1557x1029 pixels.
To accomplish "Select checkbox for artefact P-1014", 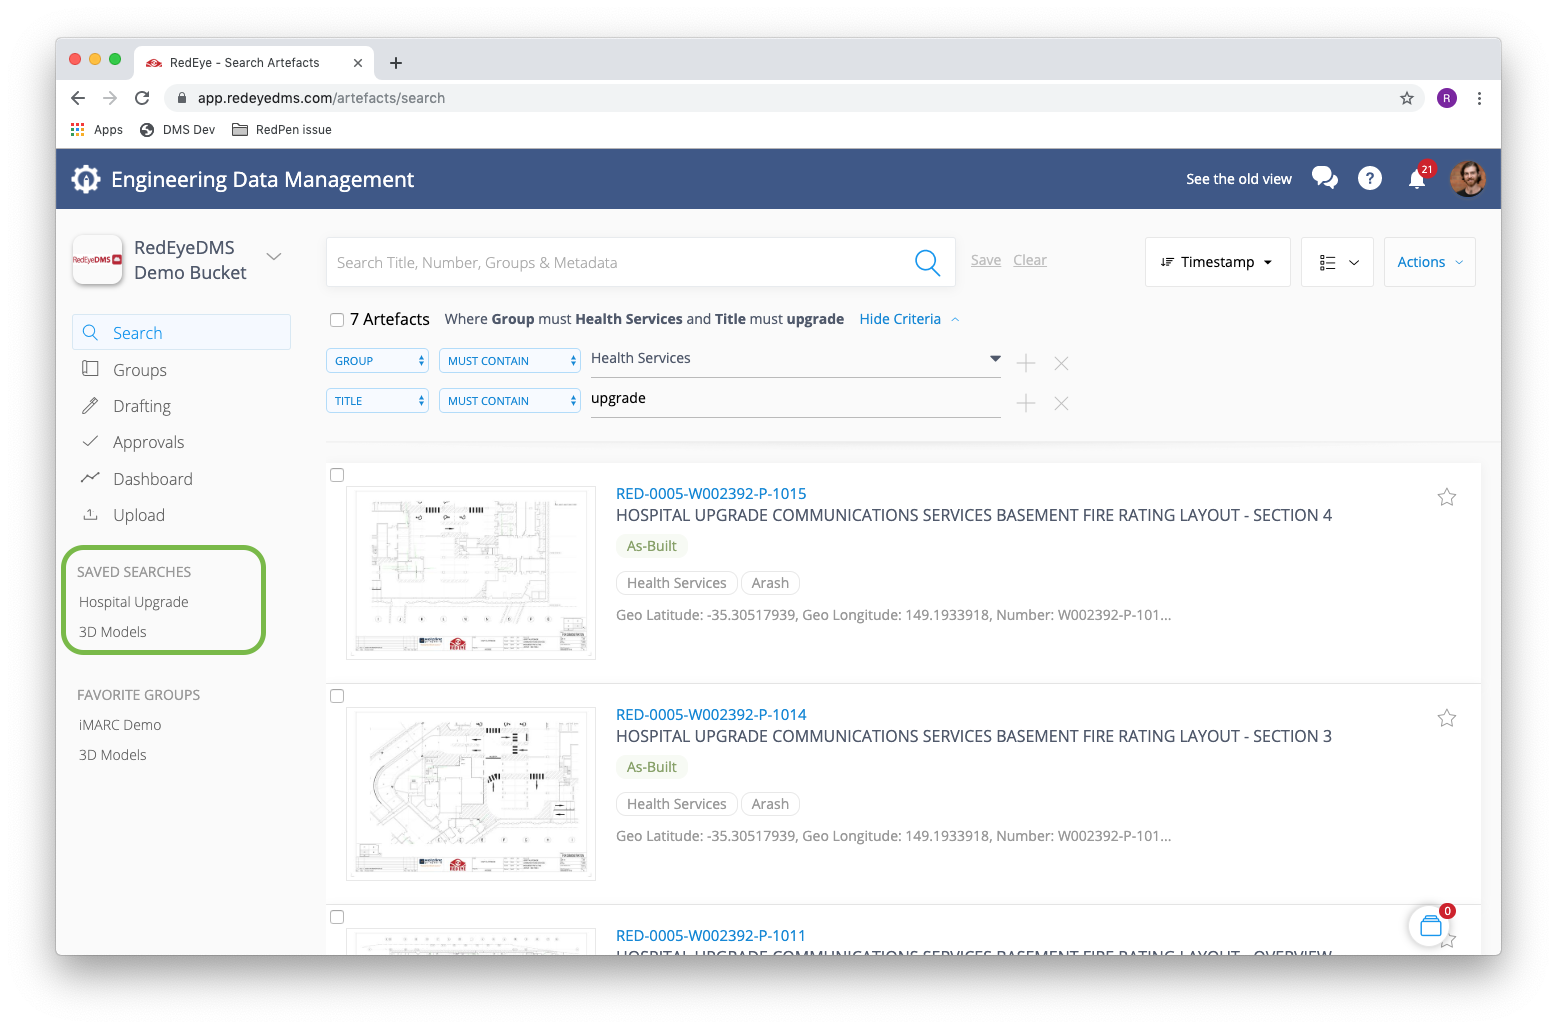I will (337, 696).
